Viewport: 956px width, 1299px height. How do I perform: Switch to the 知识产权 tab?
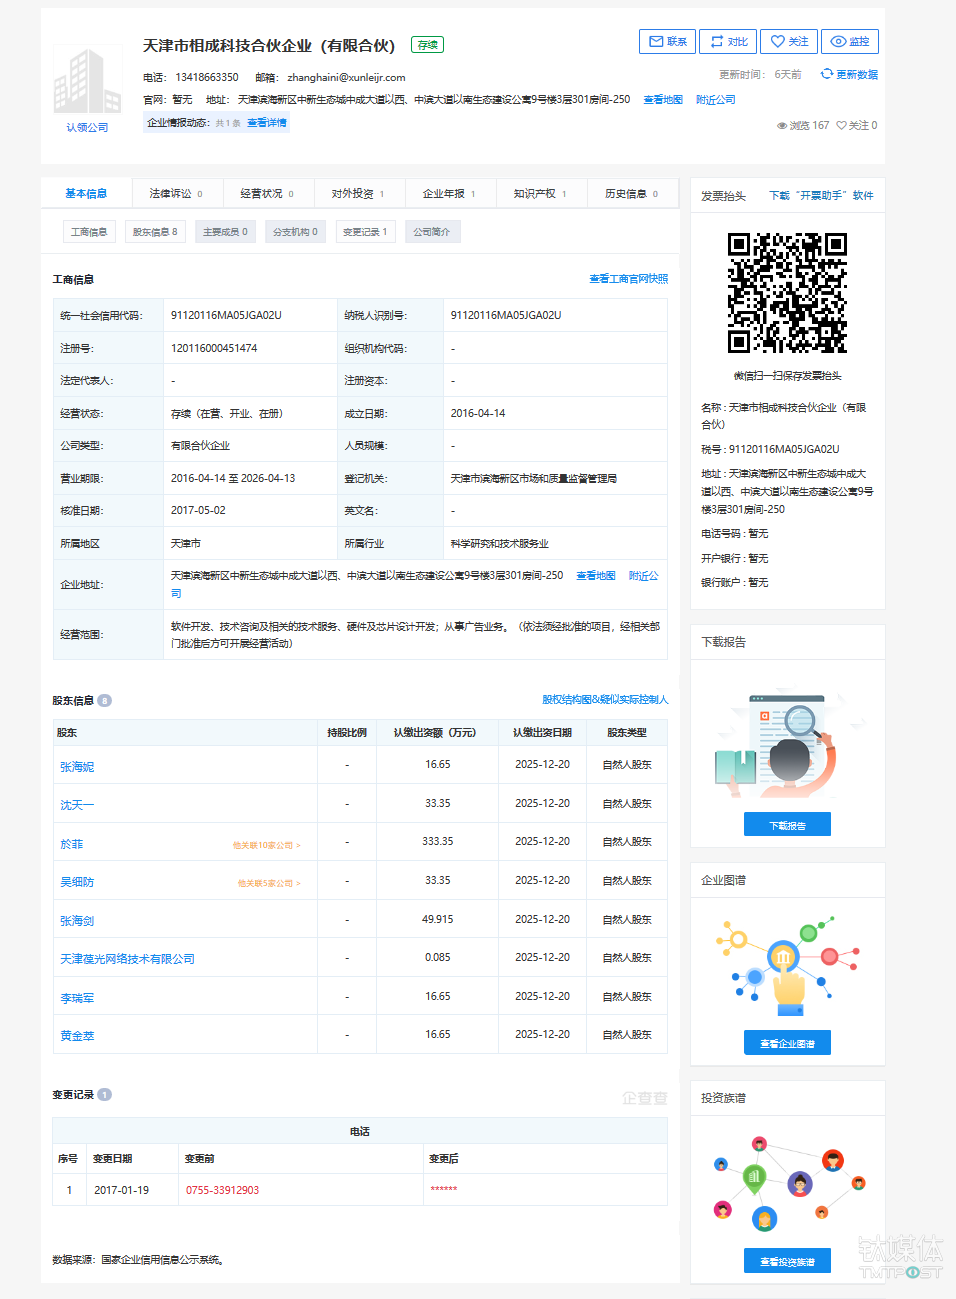tap(540, 194)
